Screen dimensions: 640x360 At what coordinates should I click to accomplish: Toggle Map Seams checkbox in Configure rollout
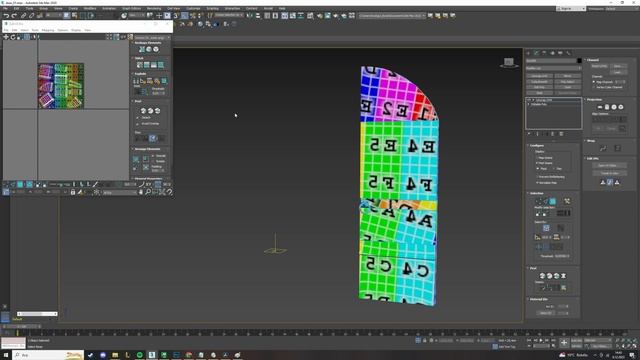pos(537,158)
